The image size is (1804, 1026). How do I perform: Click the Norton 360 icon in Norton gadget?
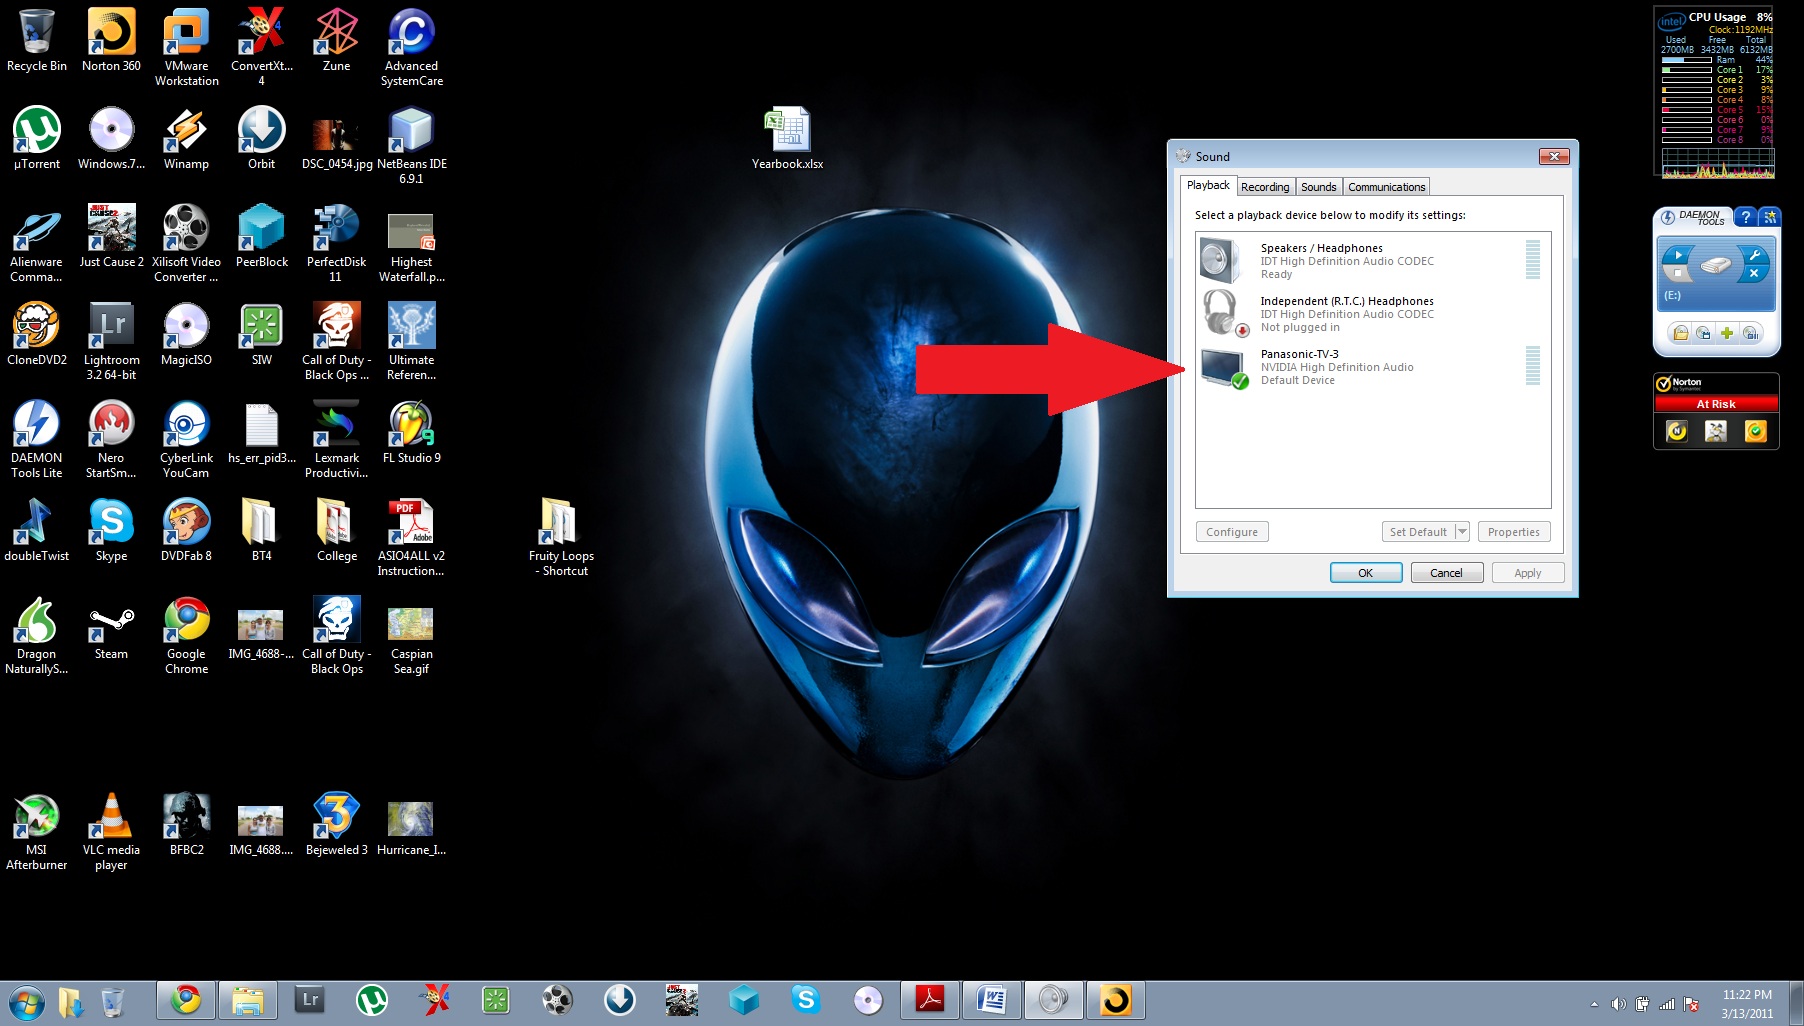point(1677,431)
